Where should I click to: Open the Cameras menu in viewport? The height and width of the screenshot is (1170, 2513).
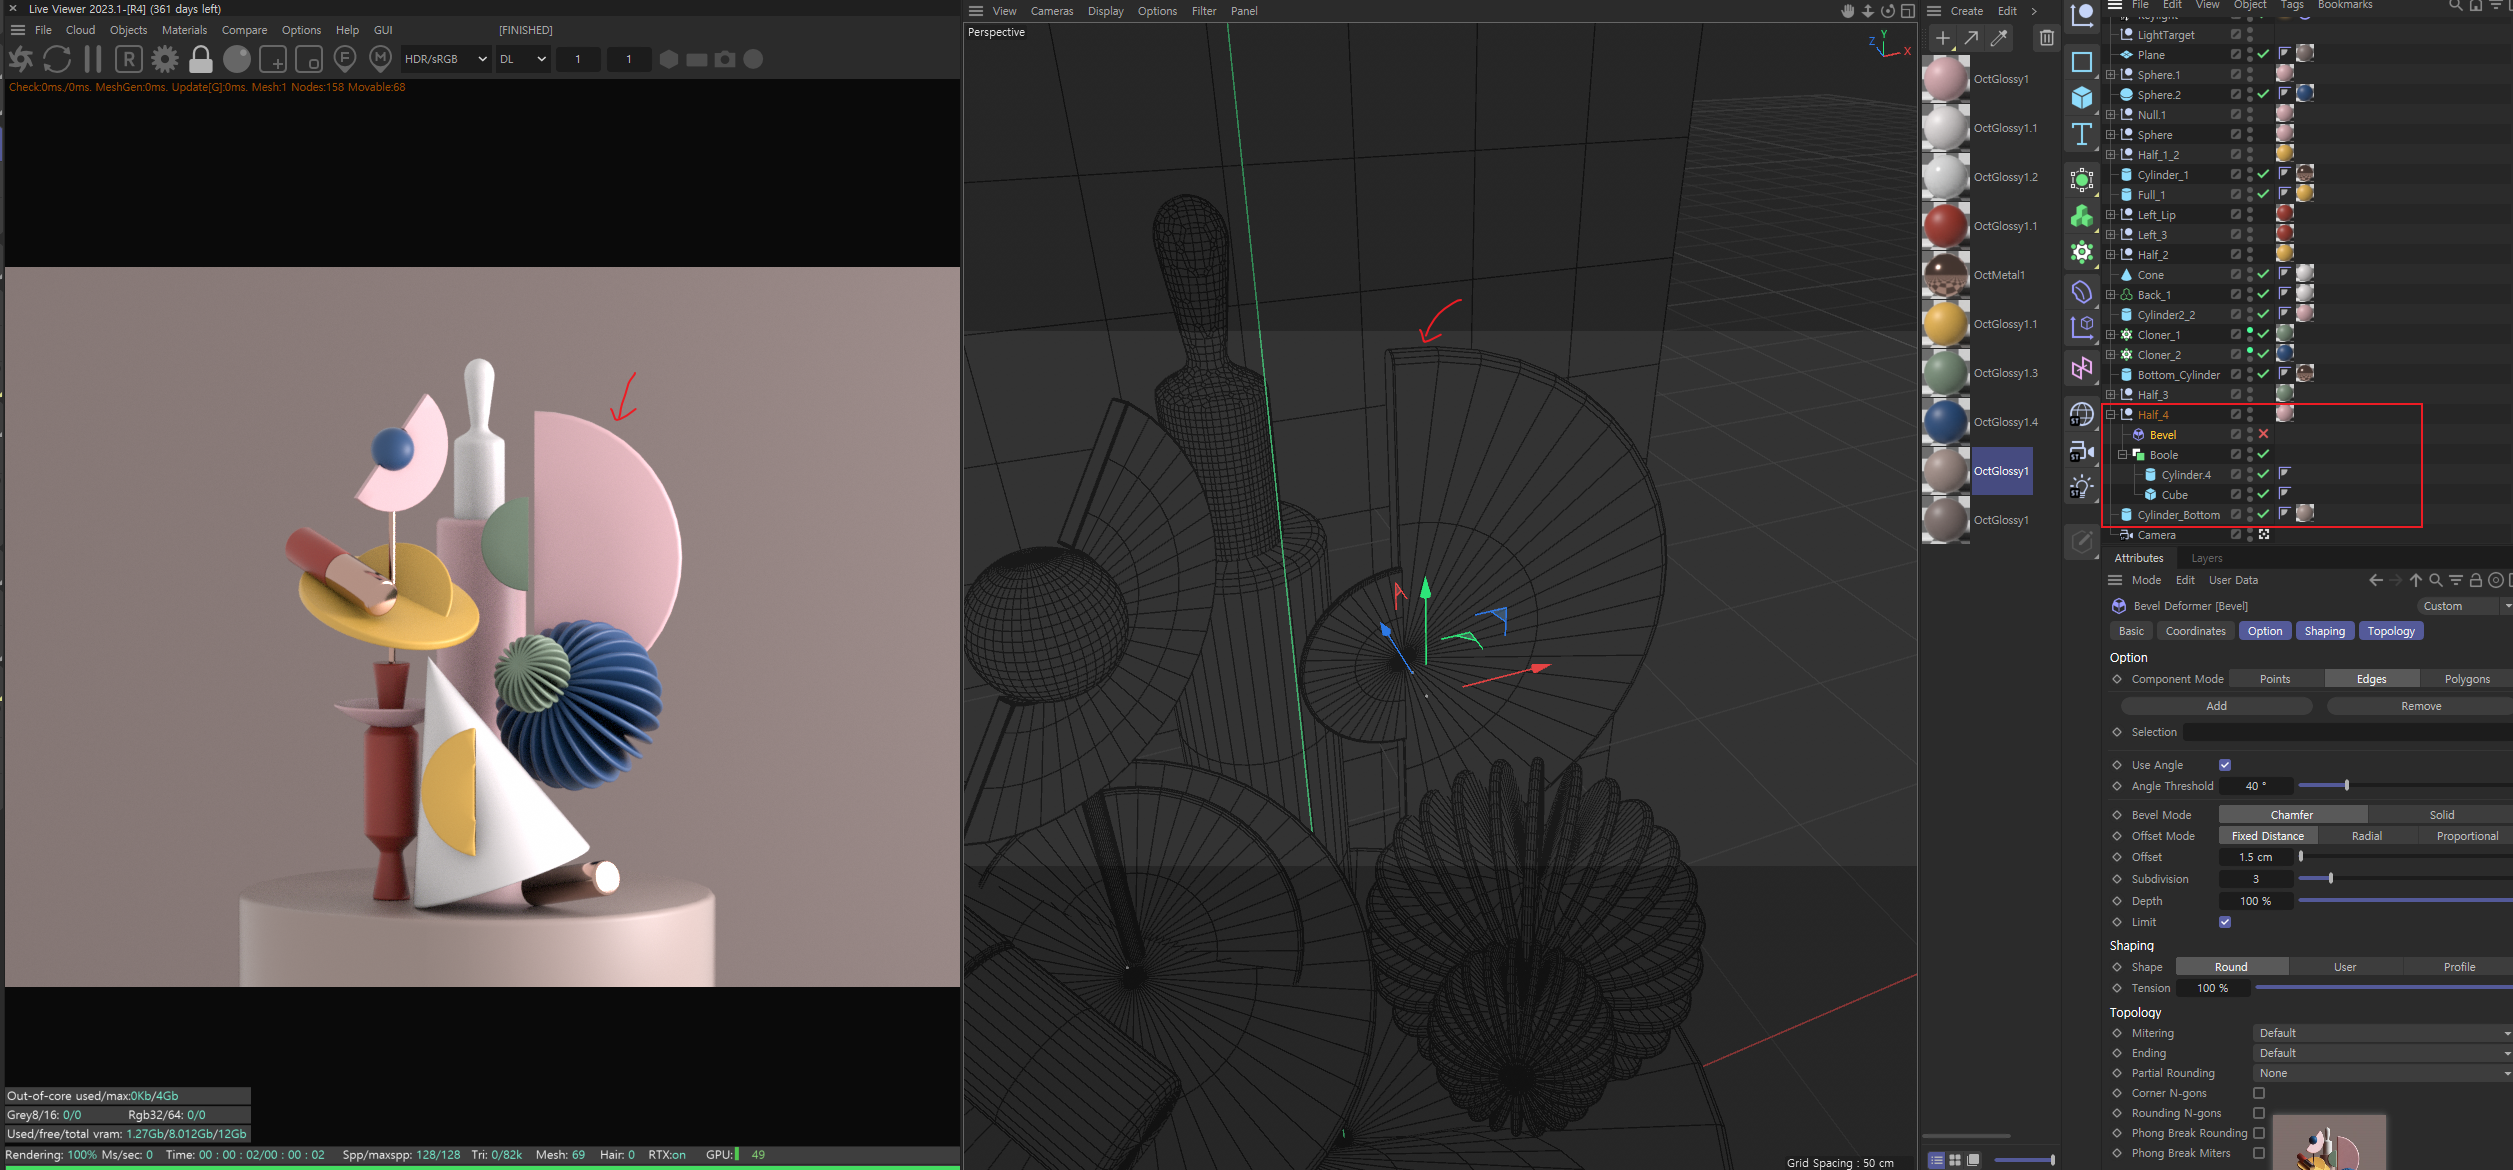click(x=1052, y=11)
